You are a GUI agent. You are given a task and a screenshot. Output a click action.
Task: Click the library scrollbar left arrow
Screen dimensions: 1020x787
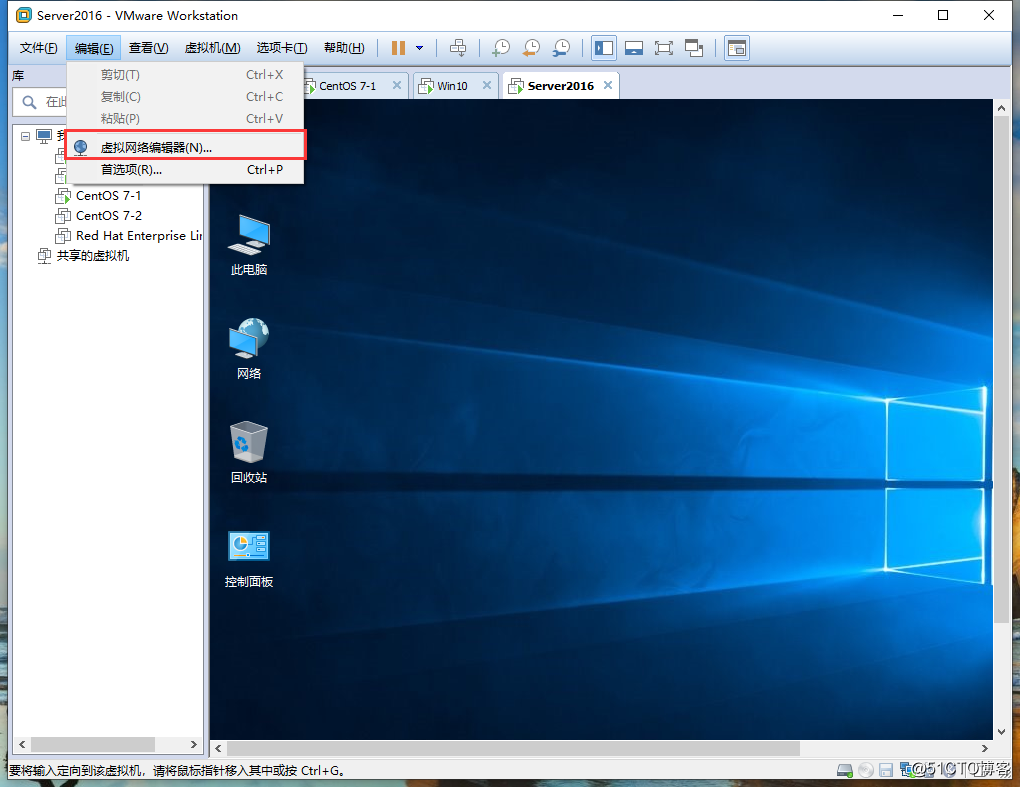[22, 745]
